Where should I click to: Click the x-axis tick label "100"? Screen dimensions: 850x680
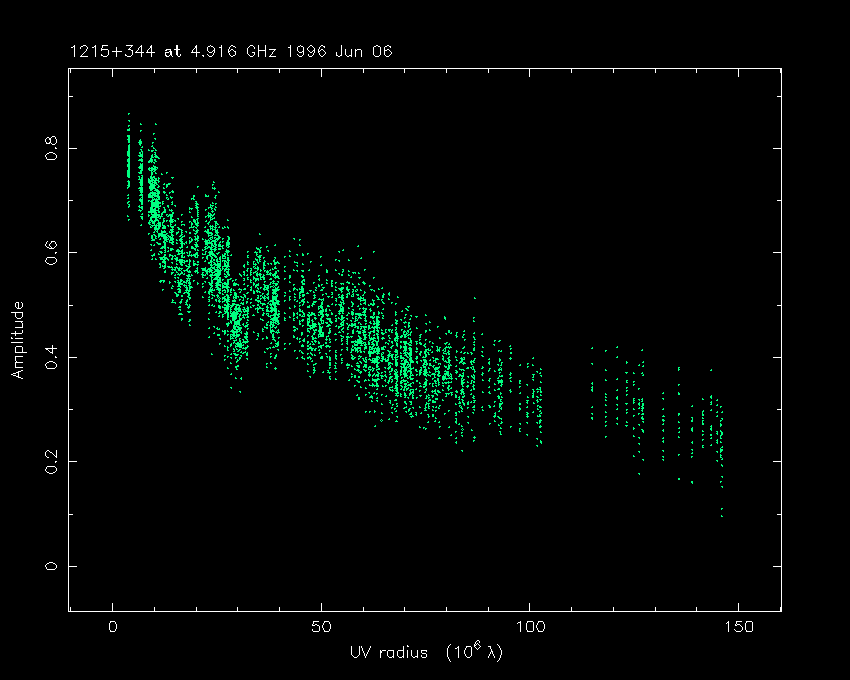530,627
